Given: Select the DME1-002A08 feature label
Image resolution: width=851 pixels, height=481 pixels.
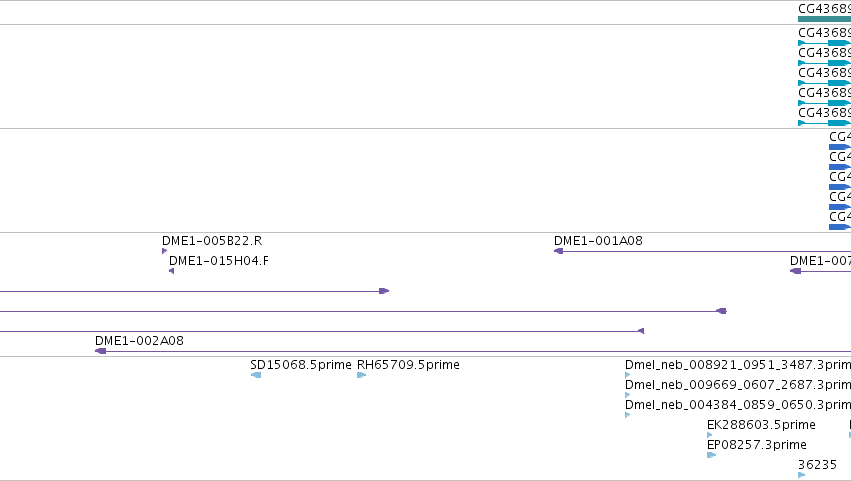Looking at the screenshot, I should coord(139,340).
